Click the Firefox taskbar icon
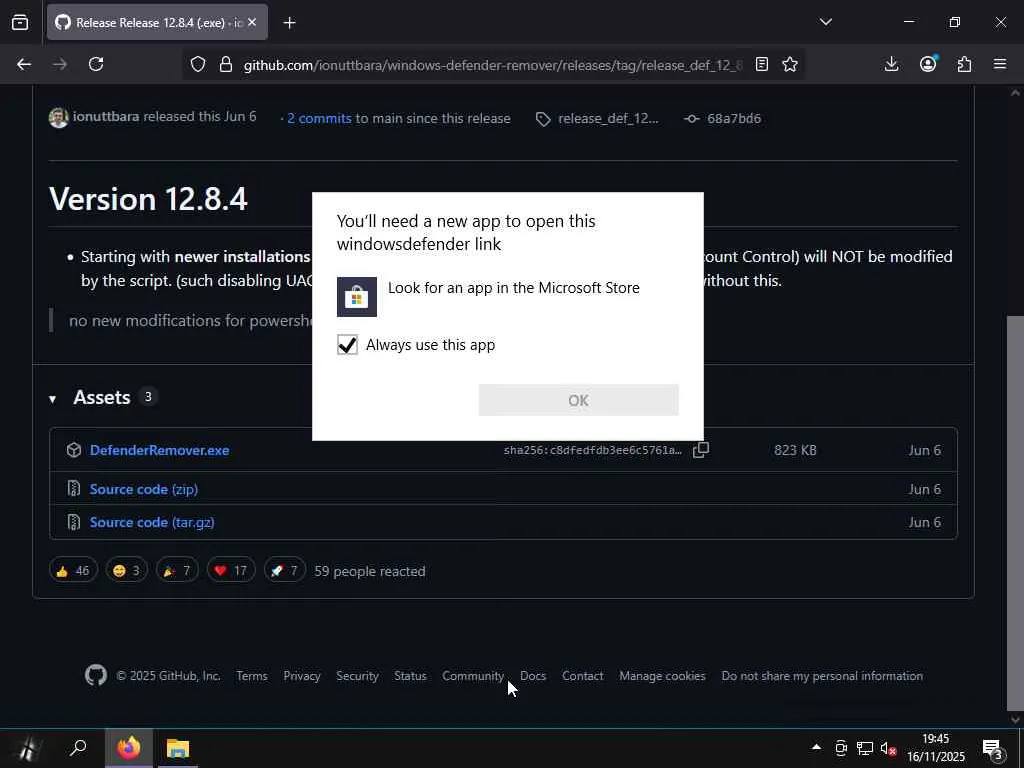 (129, 748)
